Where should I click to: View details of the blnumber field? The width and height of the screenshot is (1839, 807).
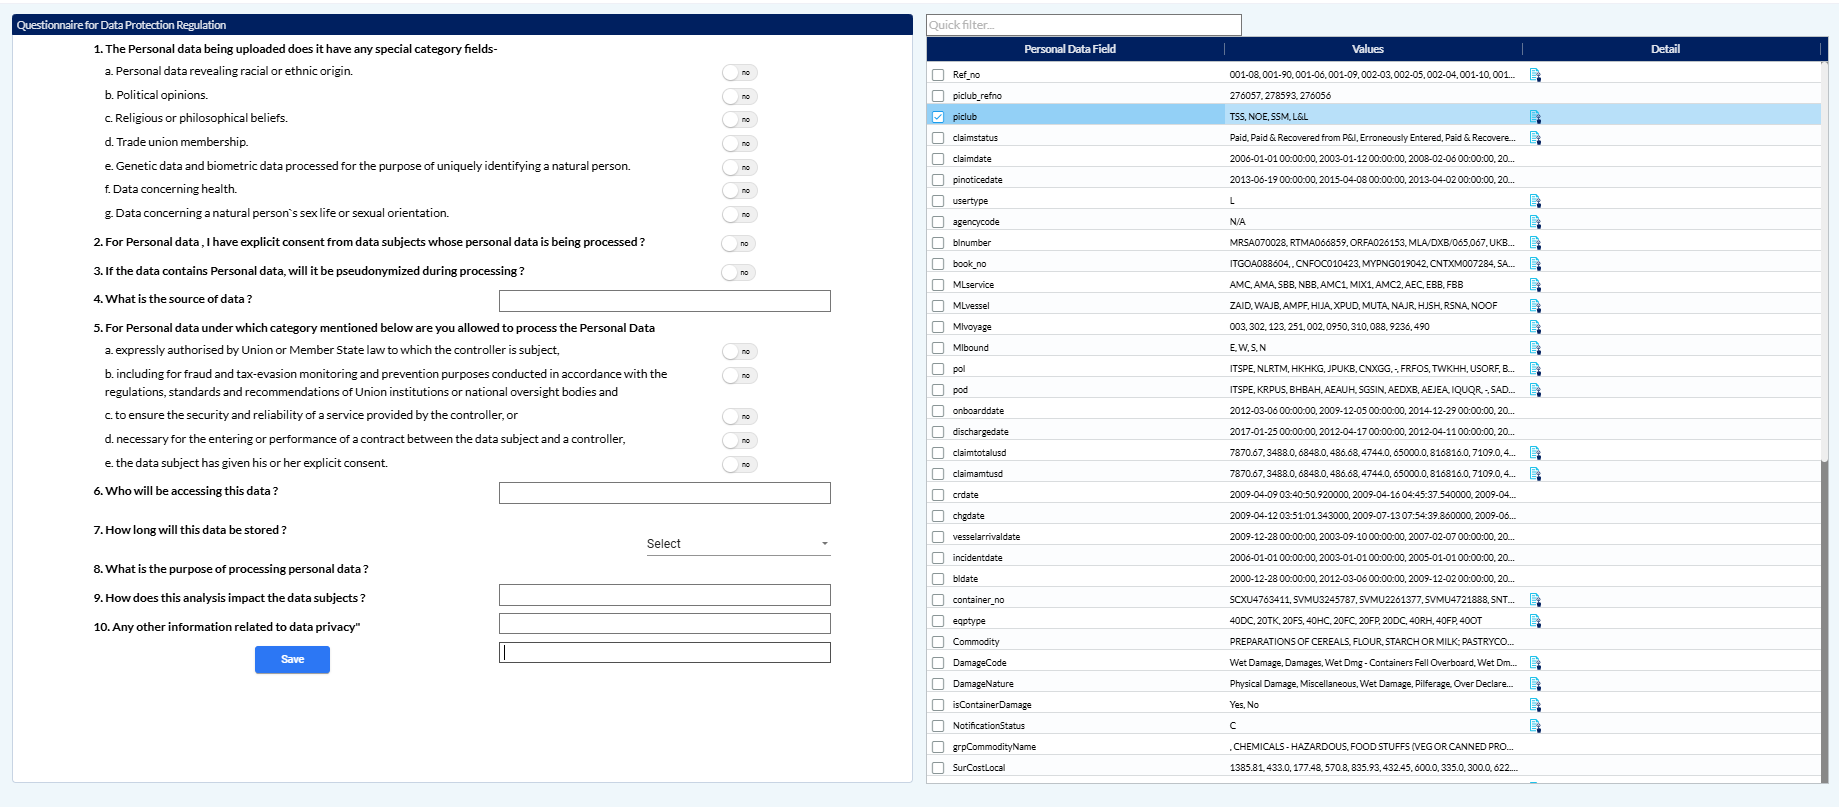(x=1535, y=243)
